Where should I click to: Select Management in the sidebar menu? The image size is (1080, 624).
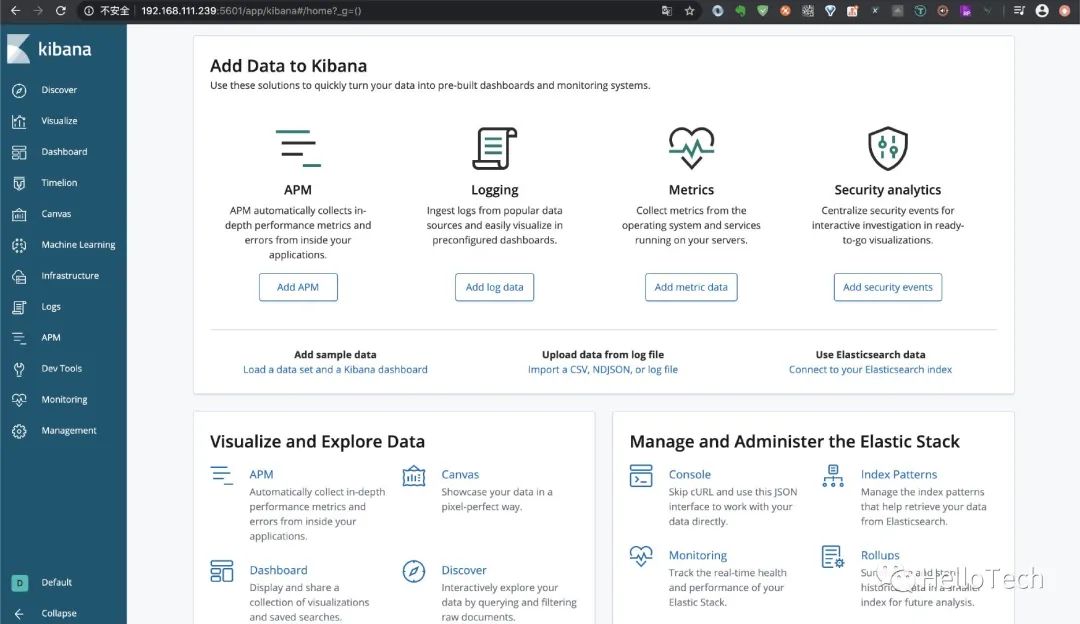click(69, 431)
